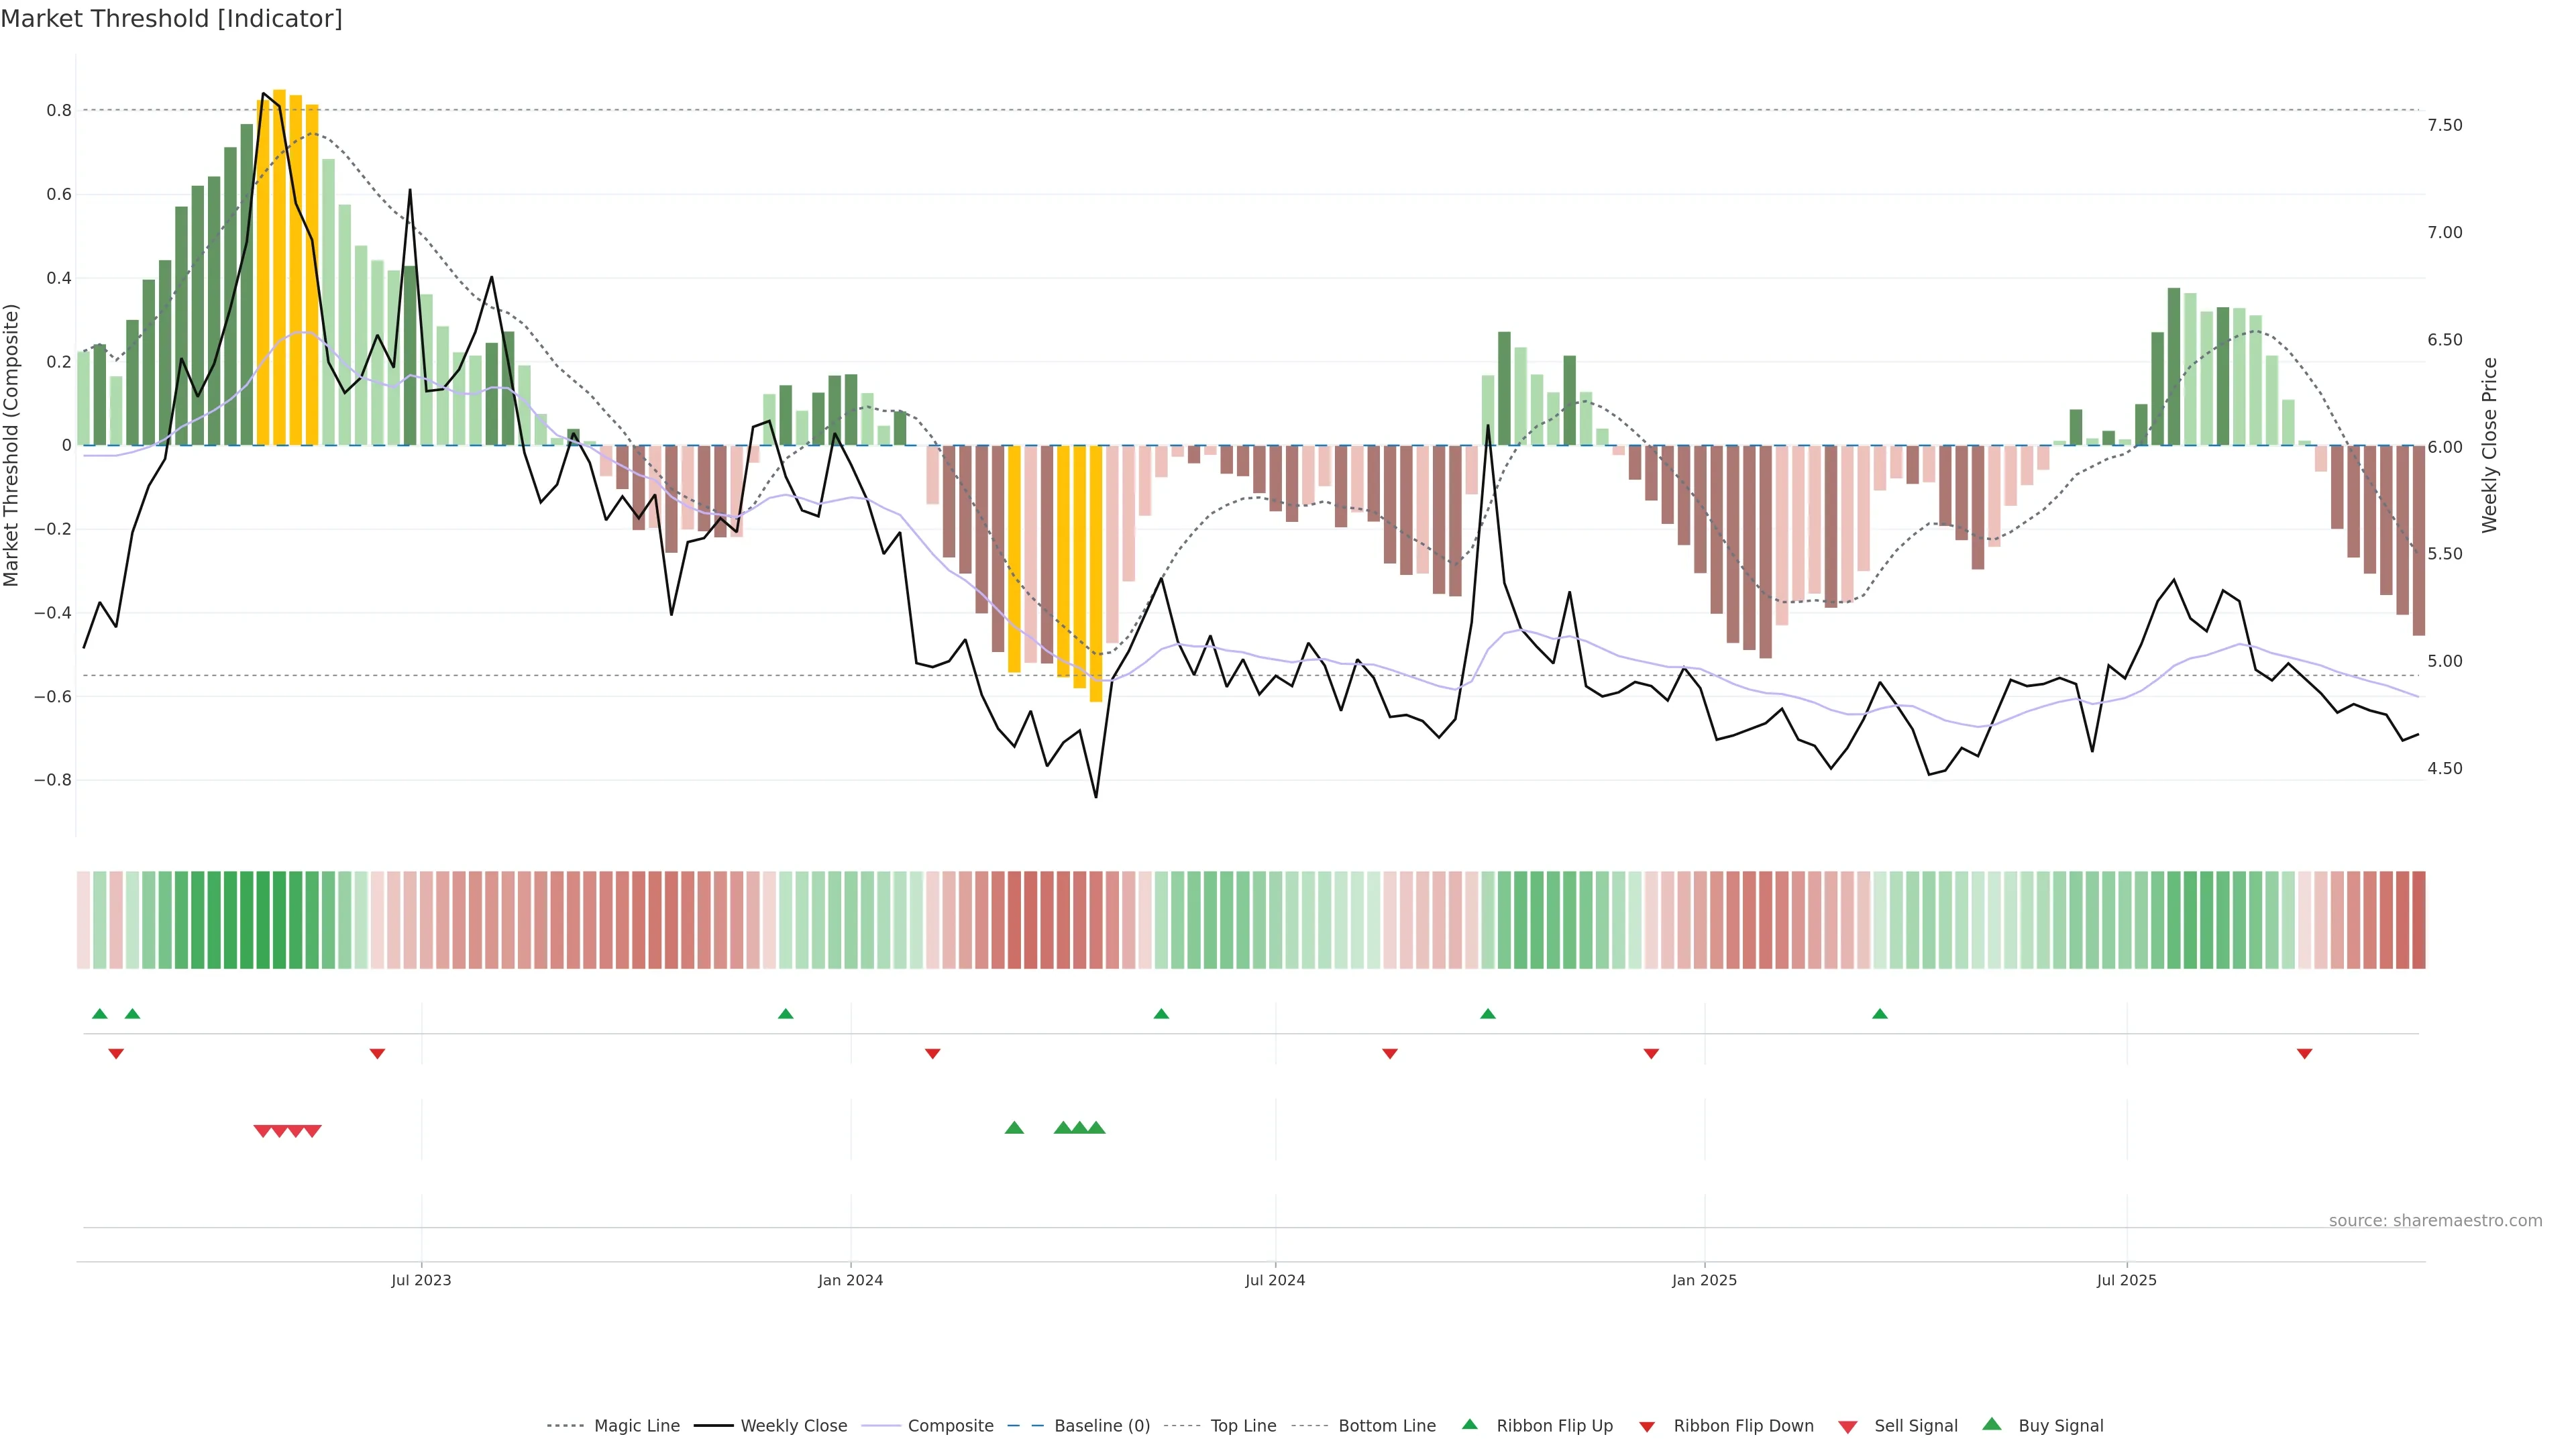Click the Jan 2024 axis label
Viewport: 2576px width, 1449px height.
(x=850, y=1280)
